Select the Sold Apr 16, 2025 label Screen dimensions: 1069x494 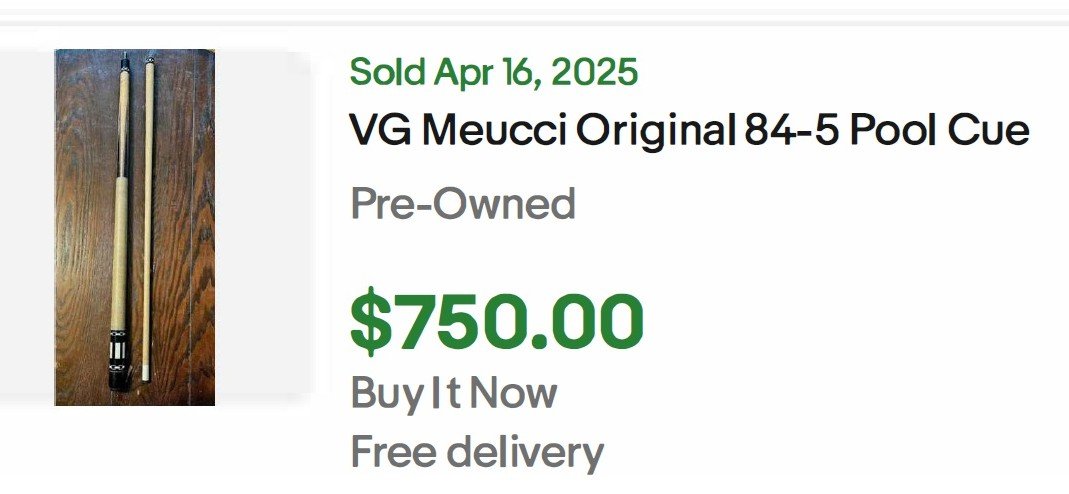click(x=494, y=72)
